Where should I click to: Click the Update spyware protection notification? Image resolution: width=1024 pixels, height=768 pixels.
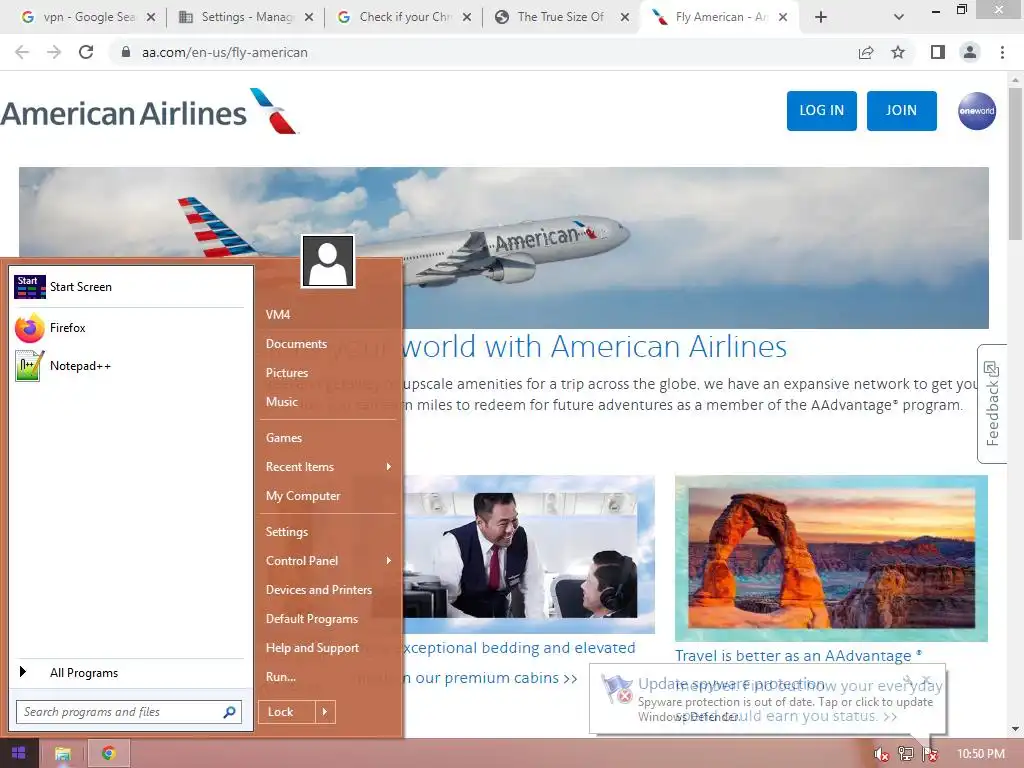[767, 699]
